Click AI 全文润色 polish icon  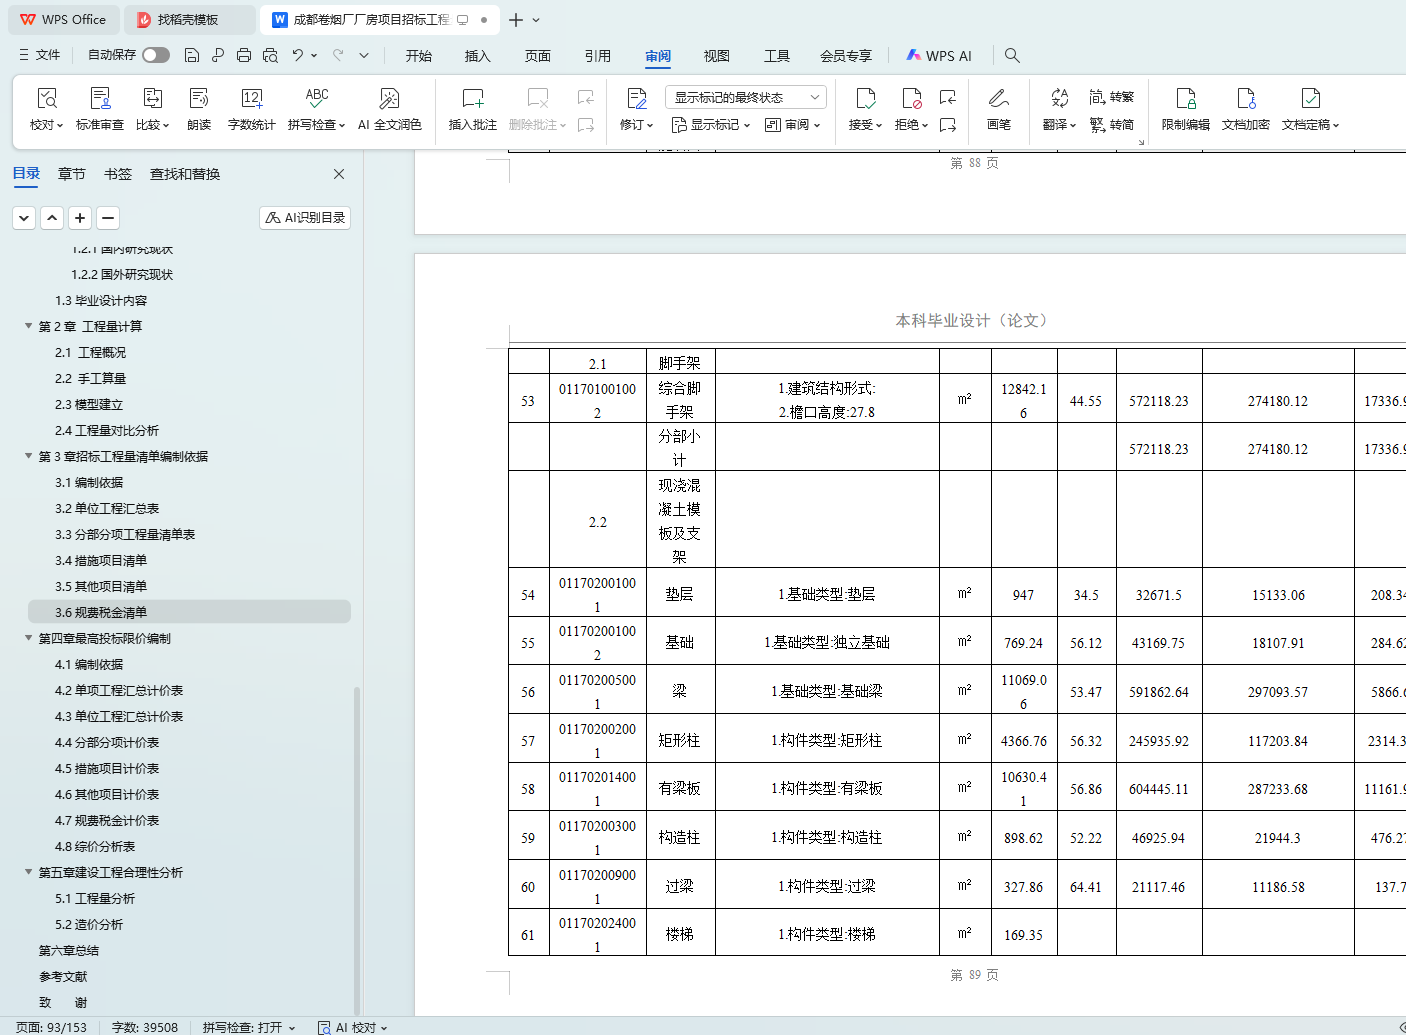pos(389,99)
